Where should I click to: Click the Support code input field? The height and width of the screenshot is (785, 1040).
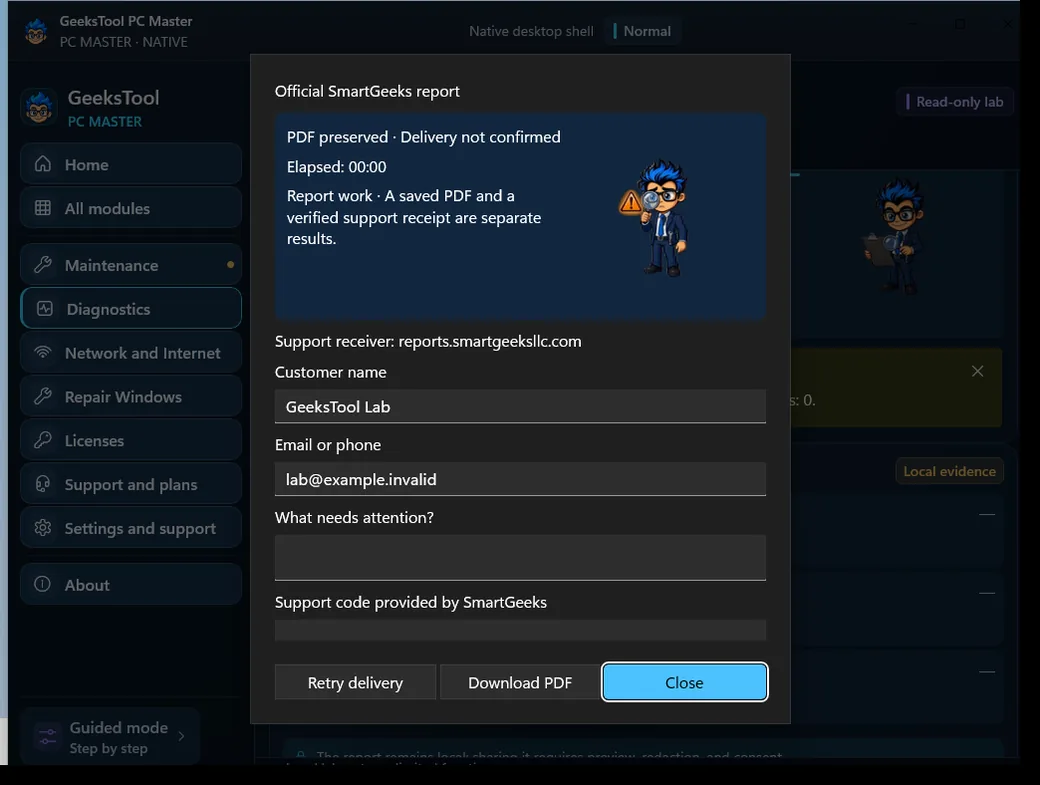point(520,630)
